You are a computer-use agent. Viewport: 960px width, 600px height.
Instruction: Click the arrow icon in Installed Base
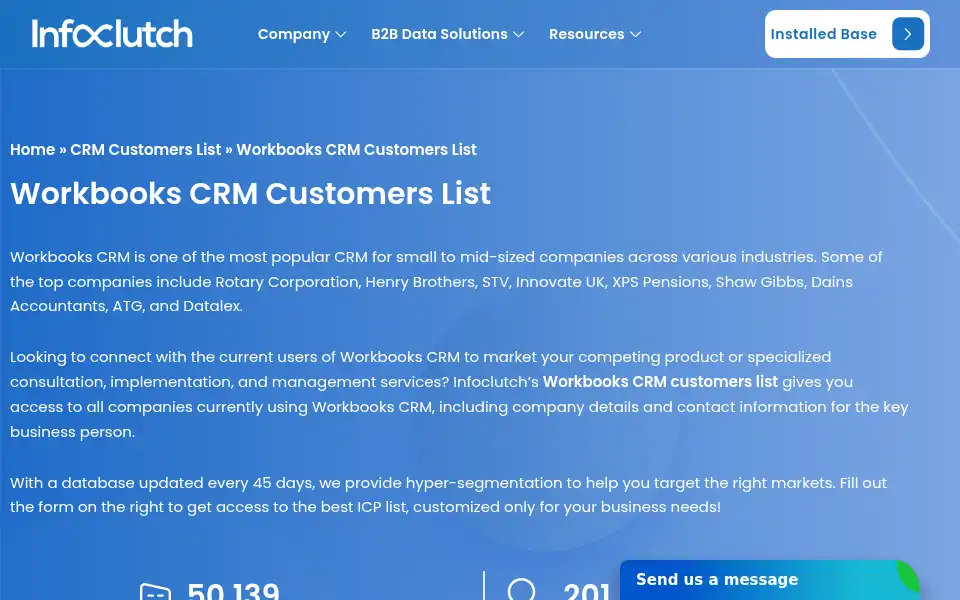(x=908, y=34)
